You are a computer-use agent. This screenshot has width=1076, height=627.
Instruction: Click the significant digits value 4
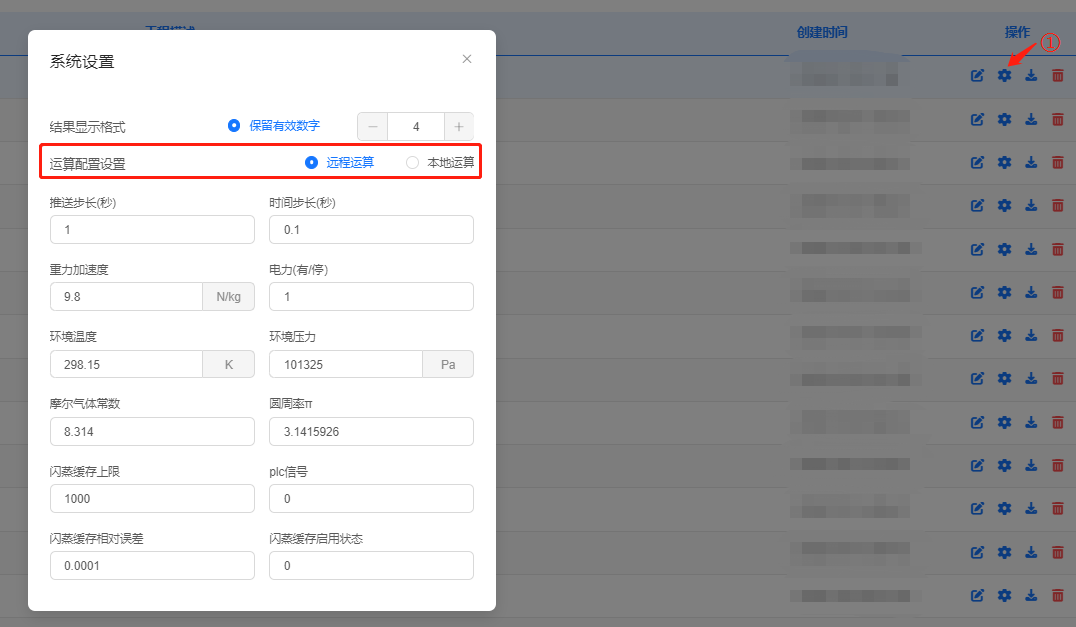point(416,126)
